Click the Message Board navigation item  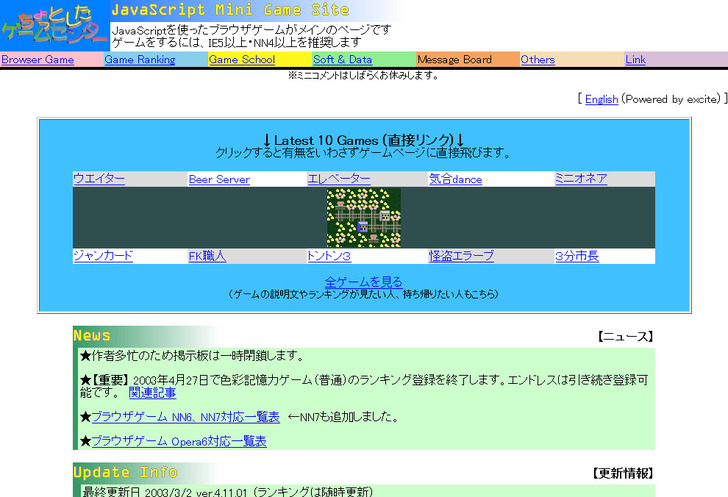point(454,60)
